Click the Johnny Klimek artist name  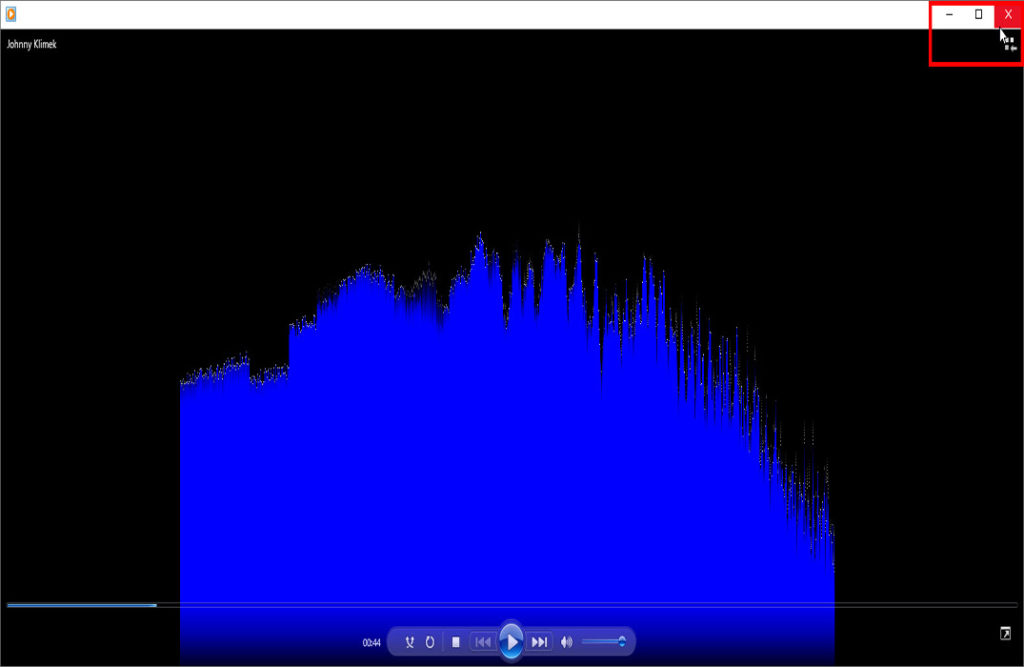(x=32, y=44)
